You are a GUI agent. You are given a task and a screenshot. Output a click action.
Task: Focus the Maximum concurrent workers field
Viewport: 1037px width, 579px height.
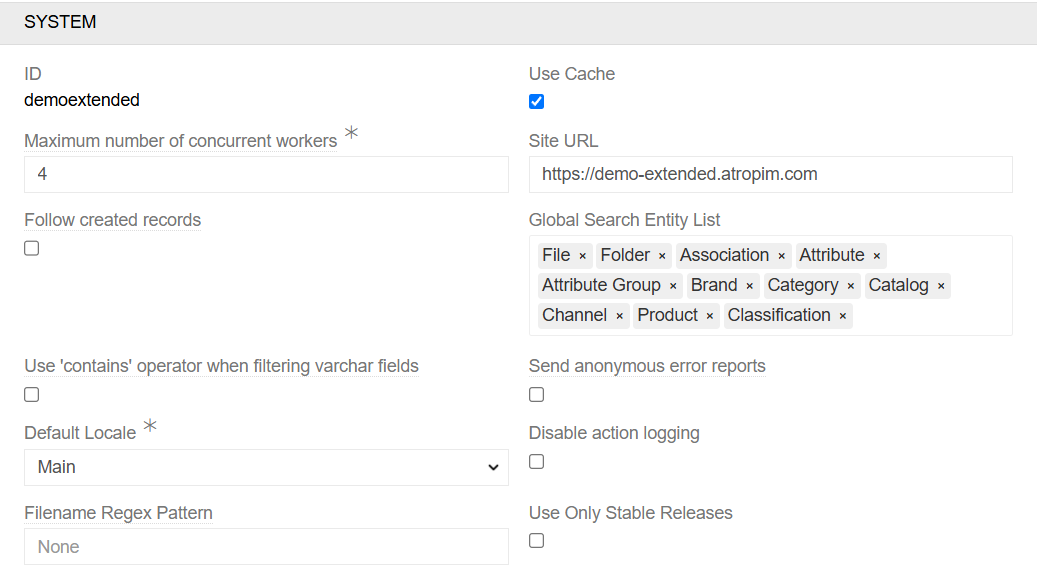pos(266,174)
